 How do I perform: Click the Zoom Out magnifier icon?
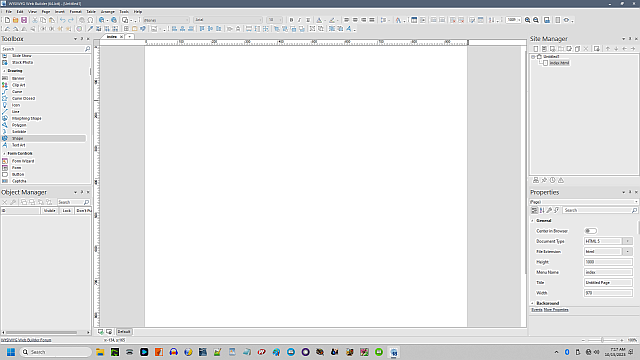[x=536, y=20]
